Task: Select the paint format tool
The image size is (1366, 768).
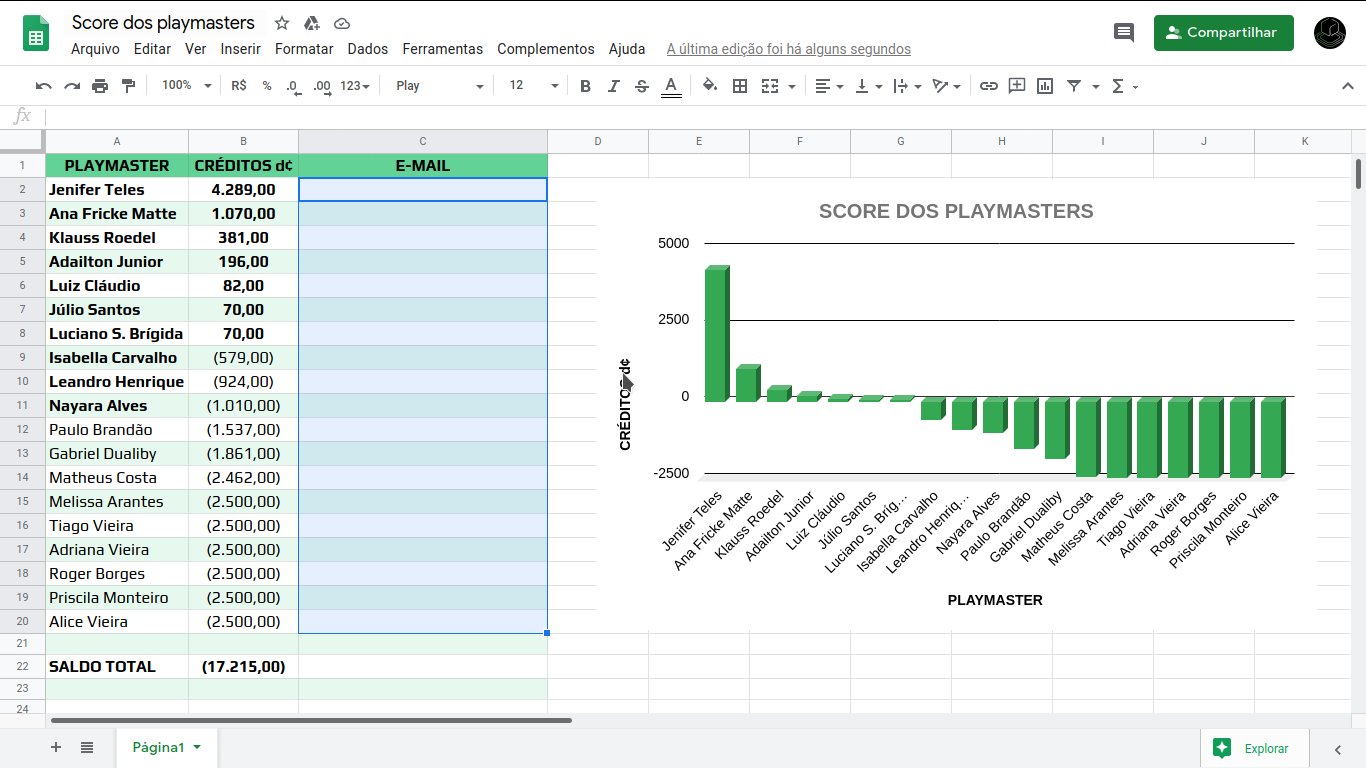Action: coord(128,86)
